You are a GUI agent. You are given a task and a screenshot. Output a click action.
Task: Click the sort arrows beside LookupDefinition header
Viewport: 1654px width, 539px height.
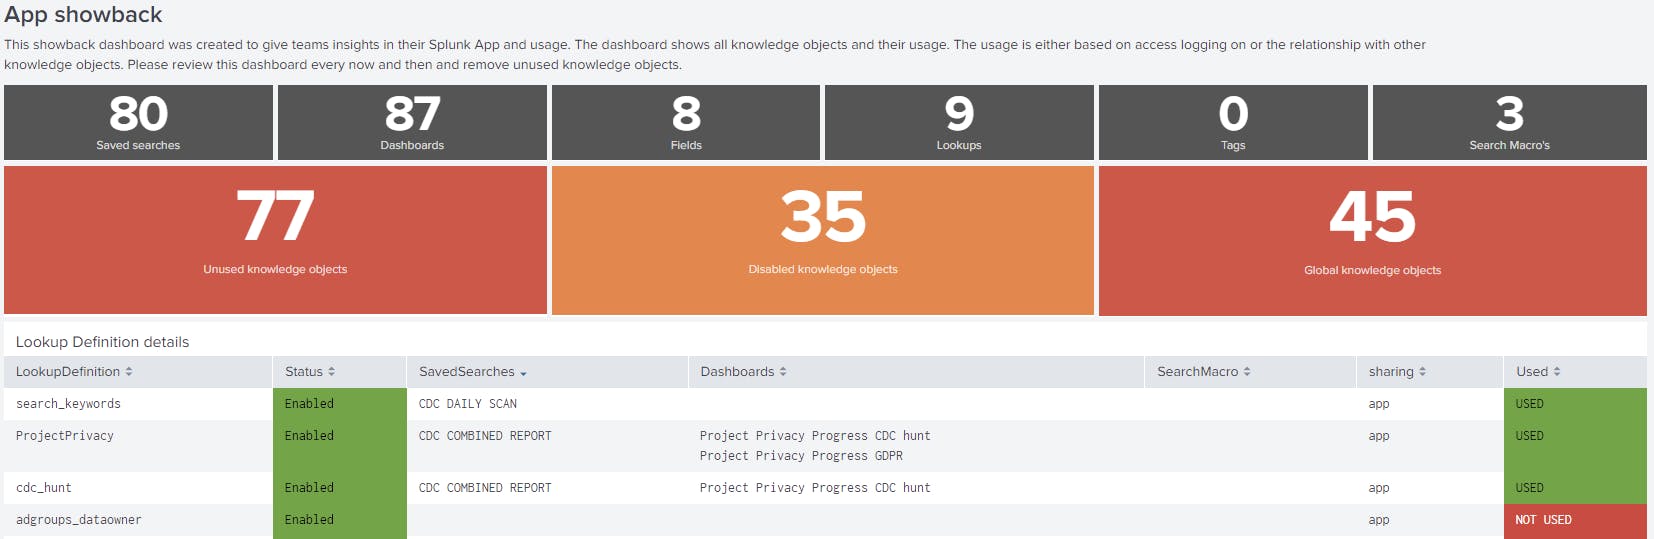(129, 372)
